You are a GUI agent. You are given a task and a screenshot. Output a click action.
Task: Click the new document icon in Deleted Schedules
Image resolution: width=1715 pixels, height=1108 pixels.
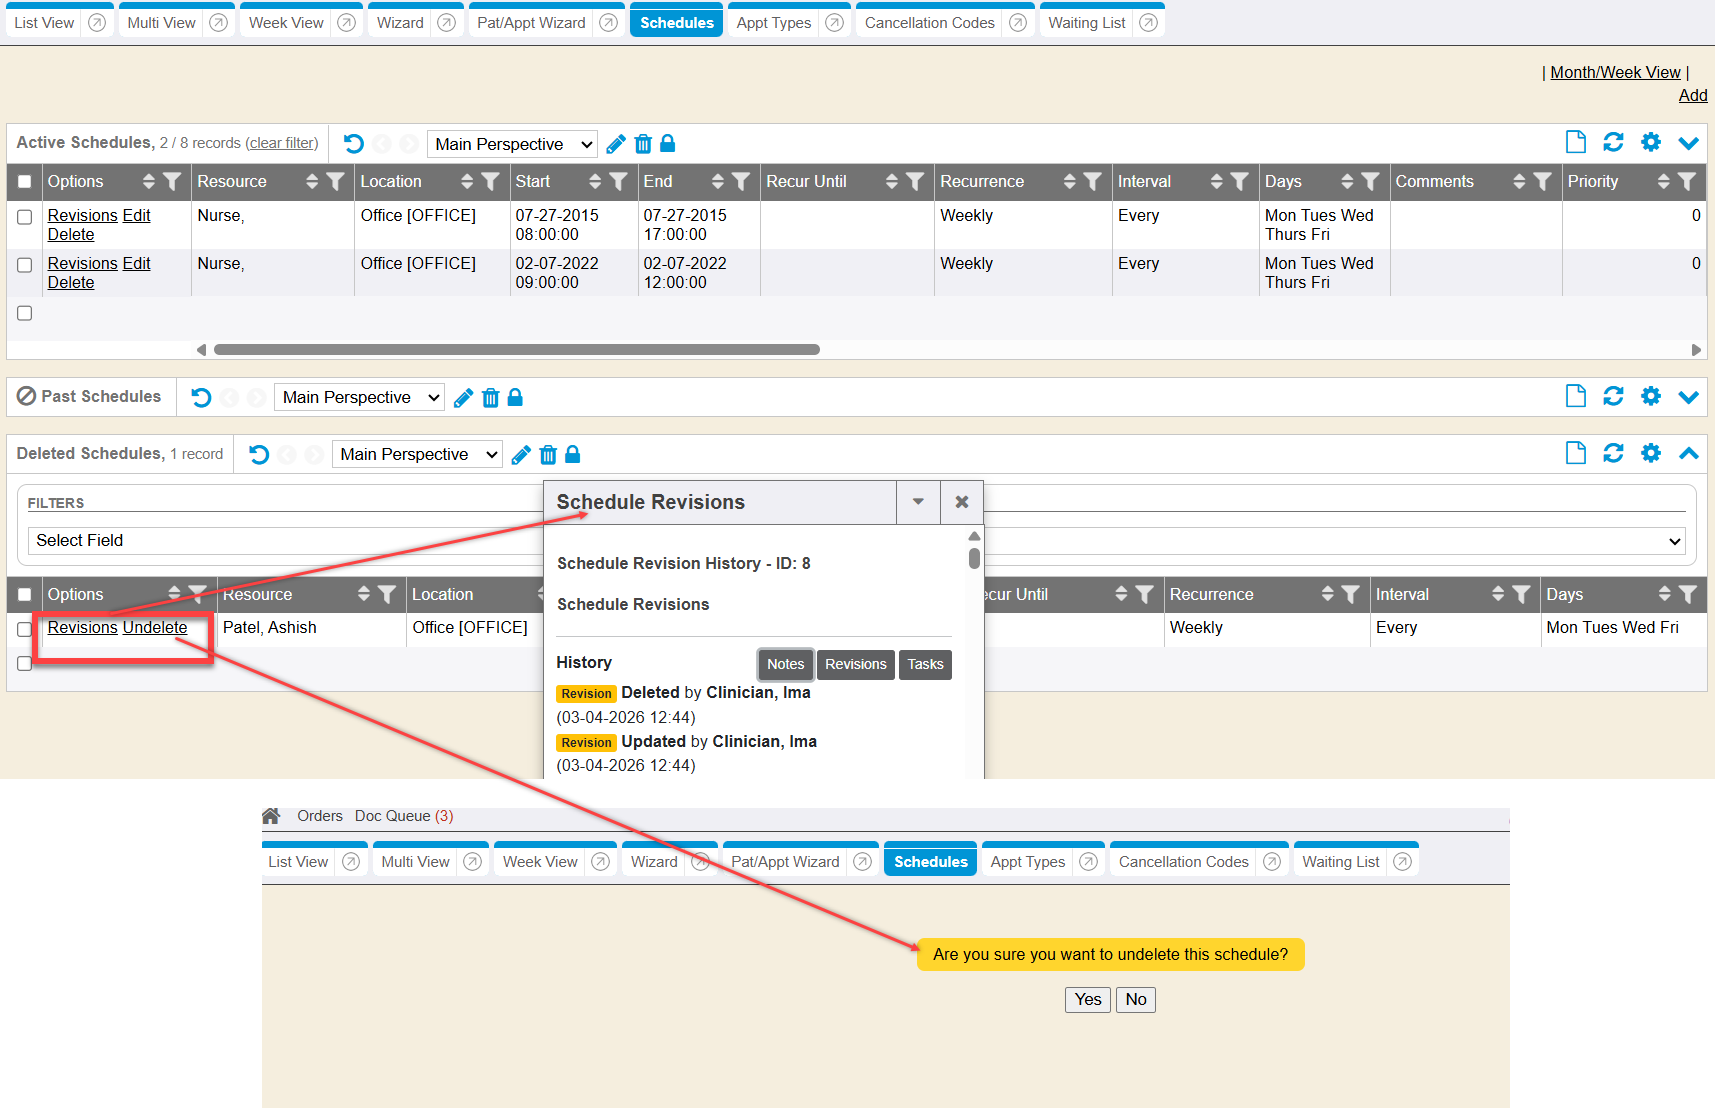[1576, 454]
